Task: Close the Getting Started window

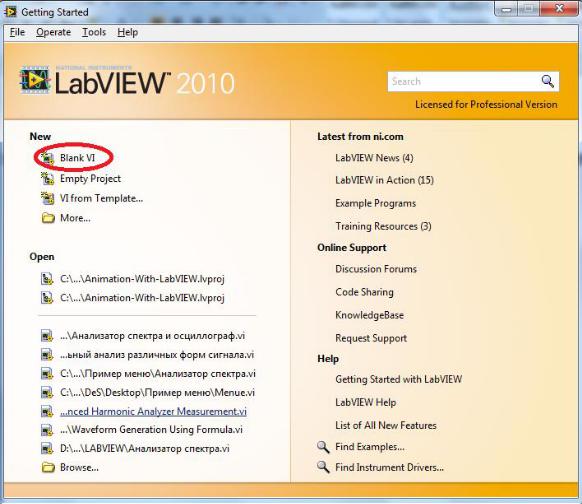Action: [559, 8]
